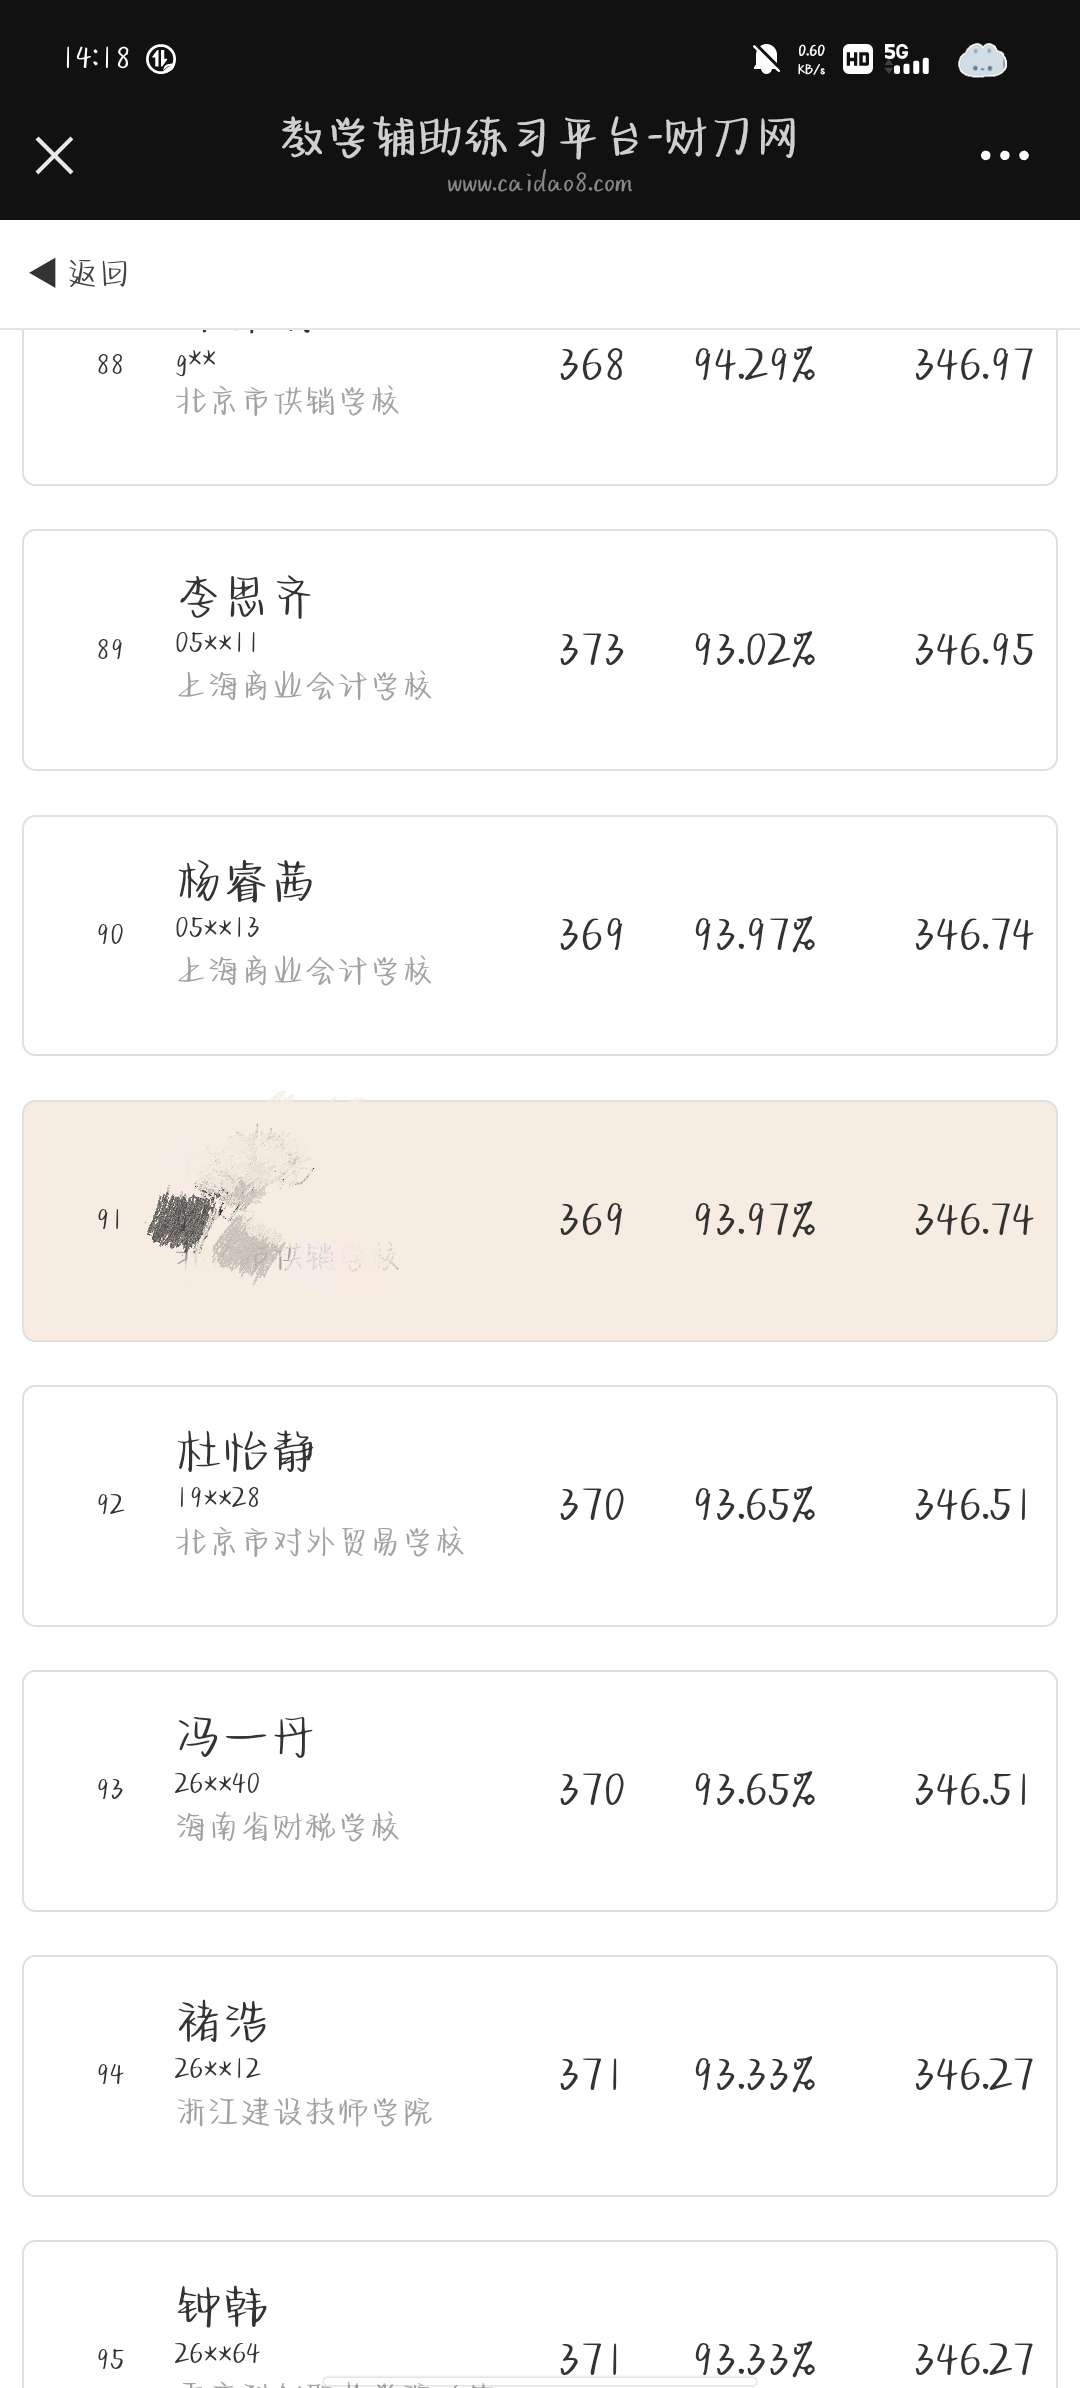Open the three-dot more options menu
This screenshot has height=2388, width=1080.
(x=1004, y=155)
